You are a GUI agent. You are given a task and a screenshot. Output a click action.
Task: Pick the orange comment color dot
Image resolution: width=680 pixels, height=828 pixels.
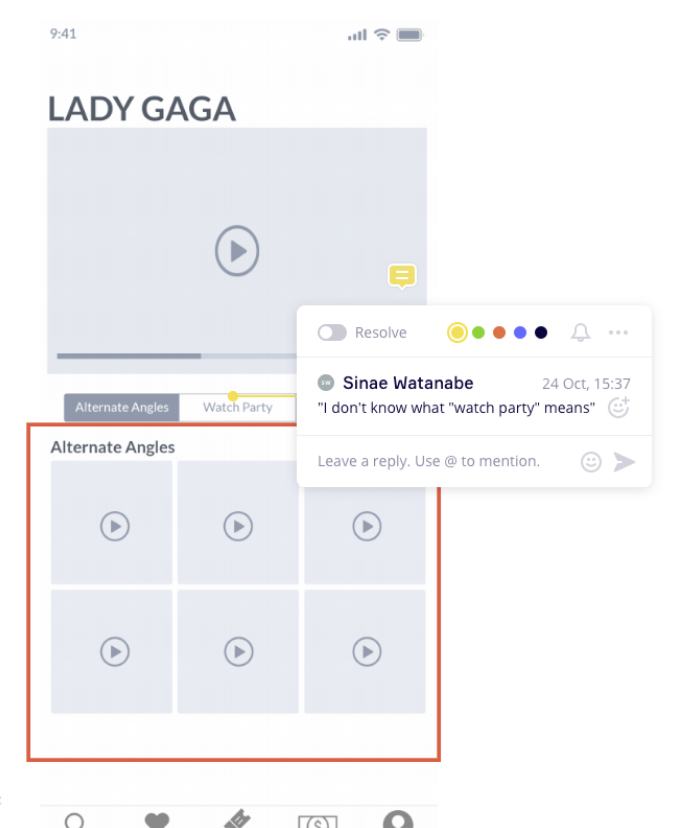tap(499, 333)
